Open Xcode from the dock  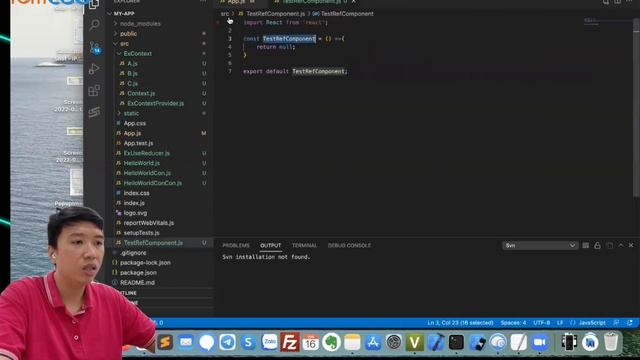[436, 342]
